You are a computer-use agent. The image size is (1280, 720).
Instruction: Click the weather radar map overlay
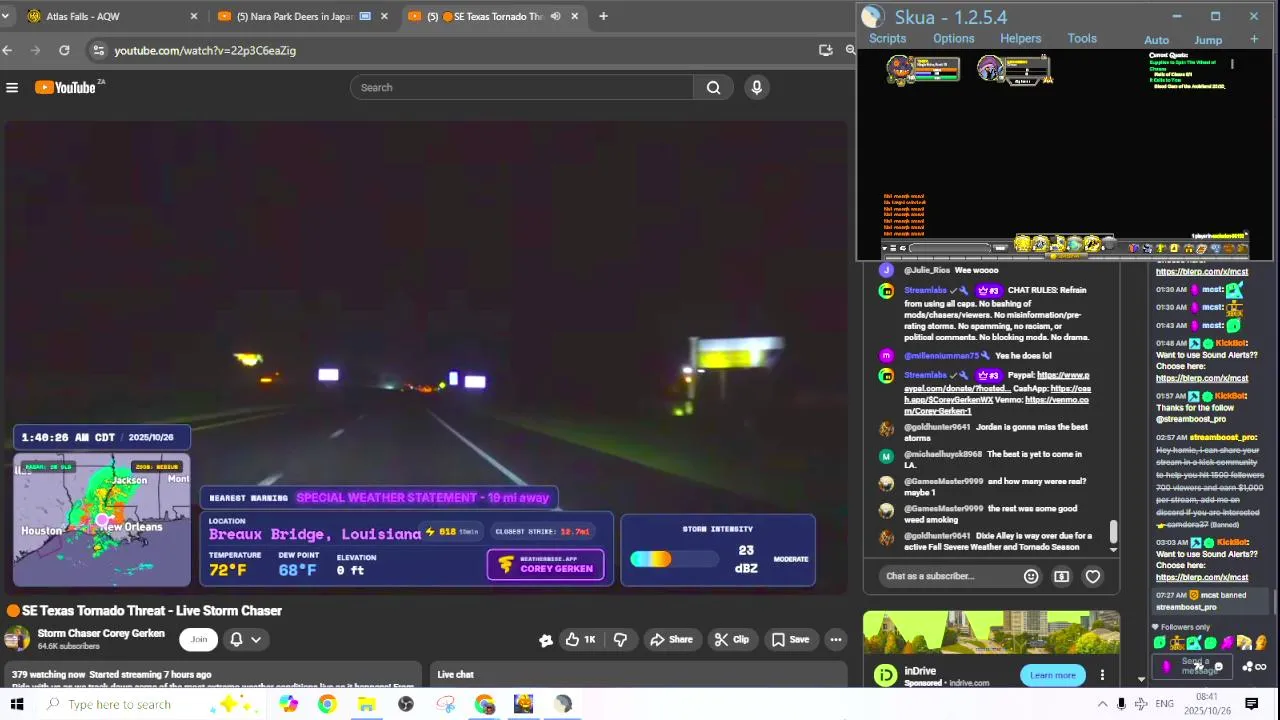tap(101, 518)
